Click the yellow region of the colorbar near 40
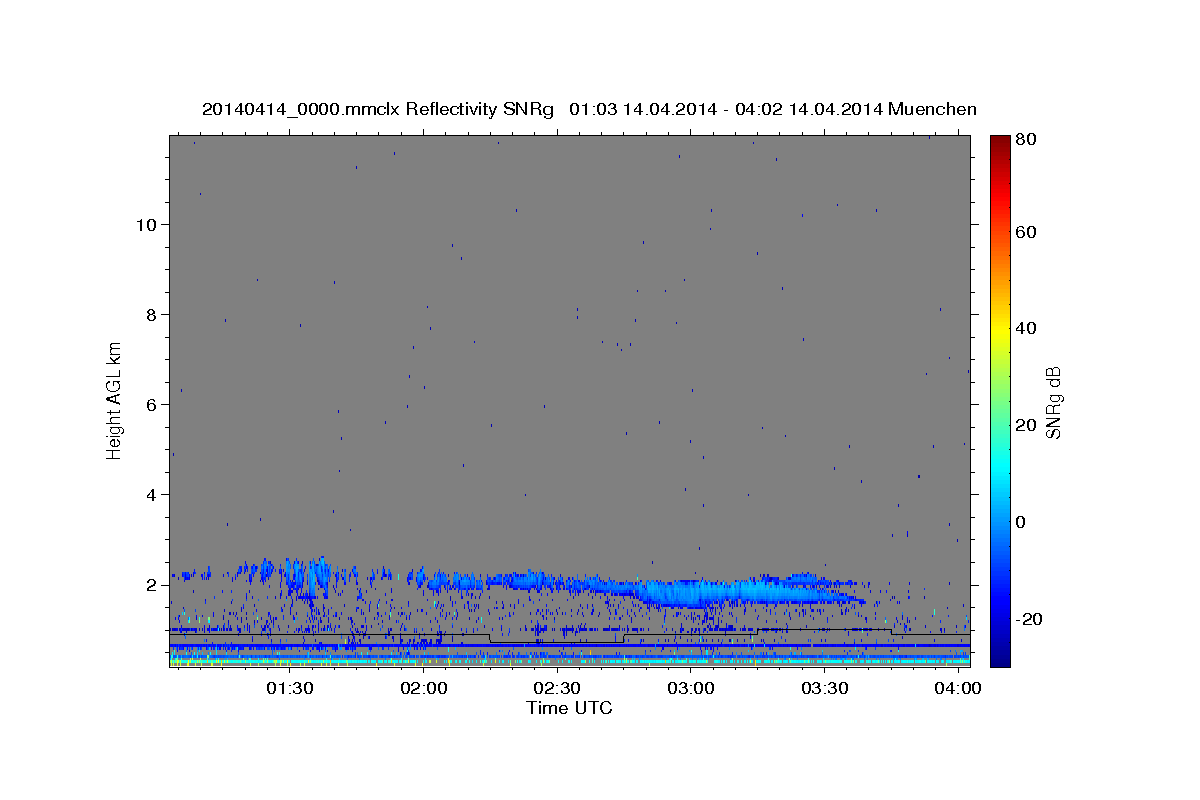The height and width of the screenshot is (800, 1200). pyautogui.click(x=1000, y=328)
